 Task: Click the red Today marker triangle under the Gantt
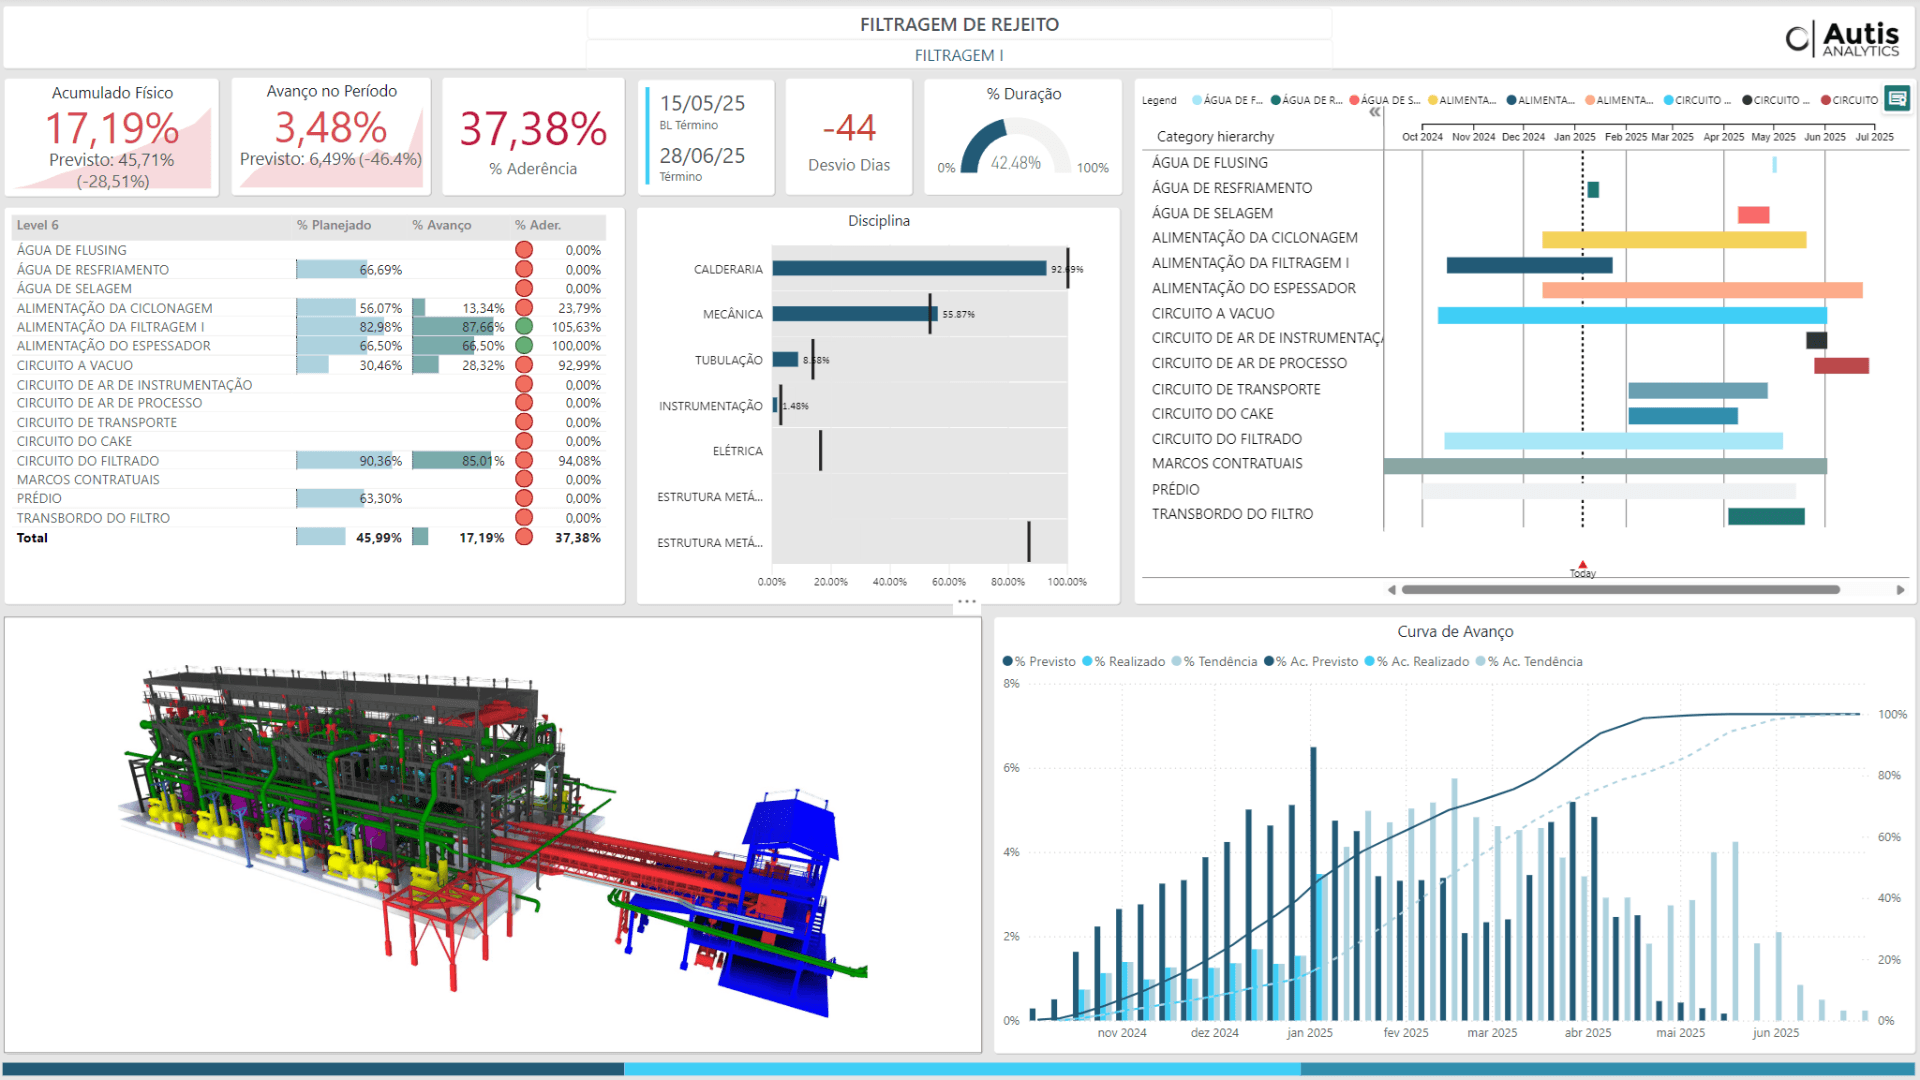pos(1583,564)
